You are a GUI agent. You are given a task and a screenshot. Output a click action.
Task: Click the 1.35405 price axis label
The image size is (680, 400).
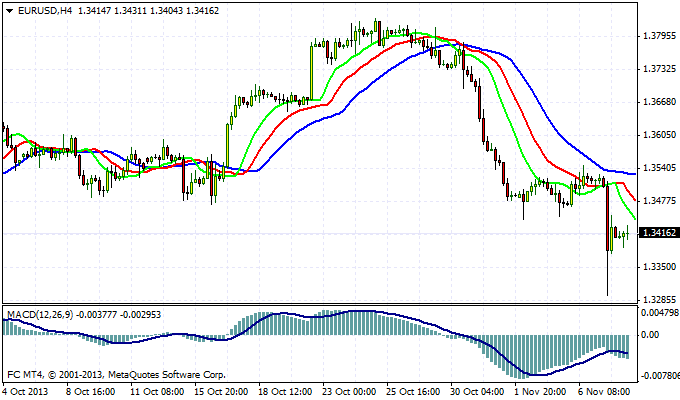[x=658, y=168]
